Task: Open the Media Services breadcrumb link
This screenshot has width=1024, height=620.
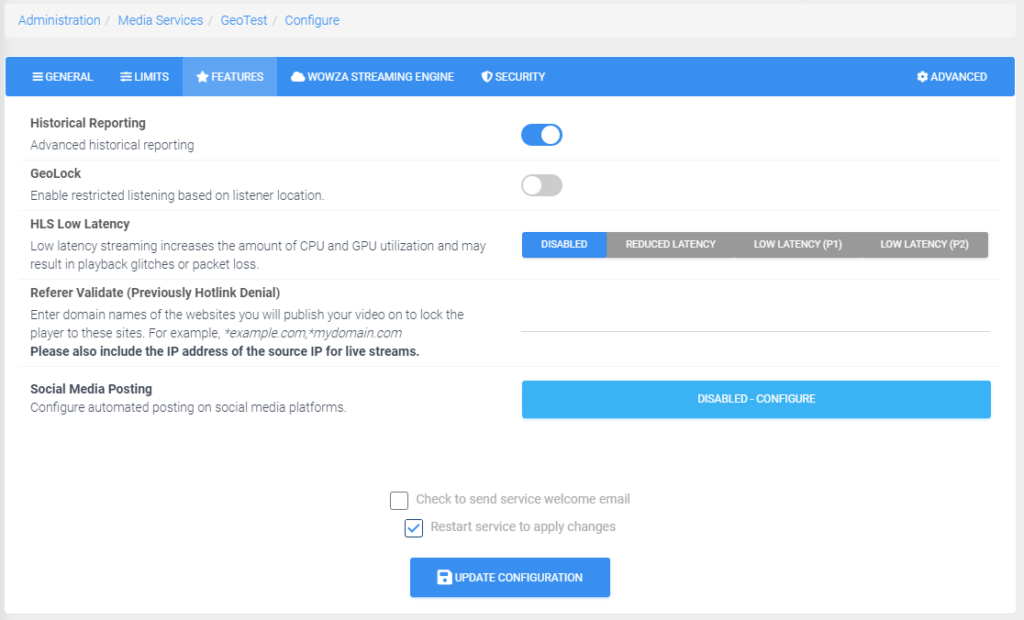Action: (x=161, y=20)
